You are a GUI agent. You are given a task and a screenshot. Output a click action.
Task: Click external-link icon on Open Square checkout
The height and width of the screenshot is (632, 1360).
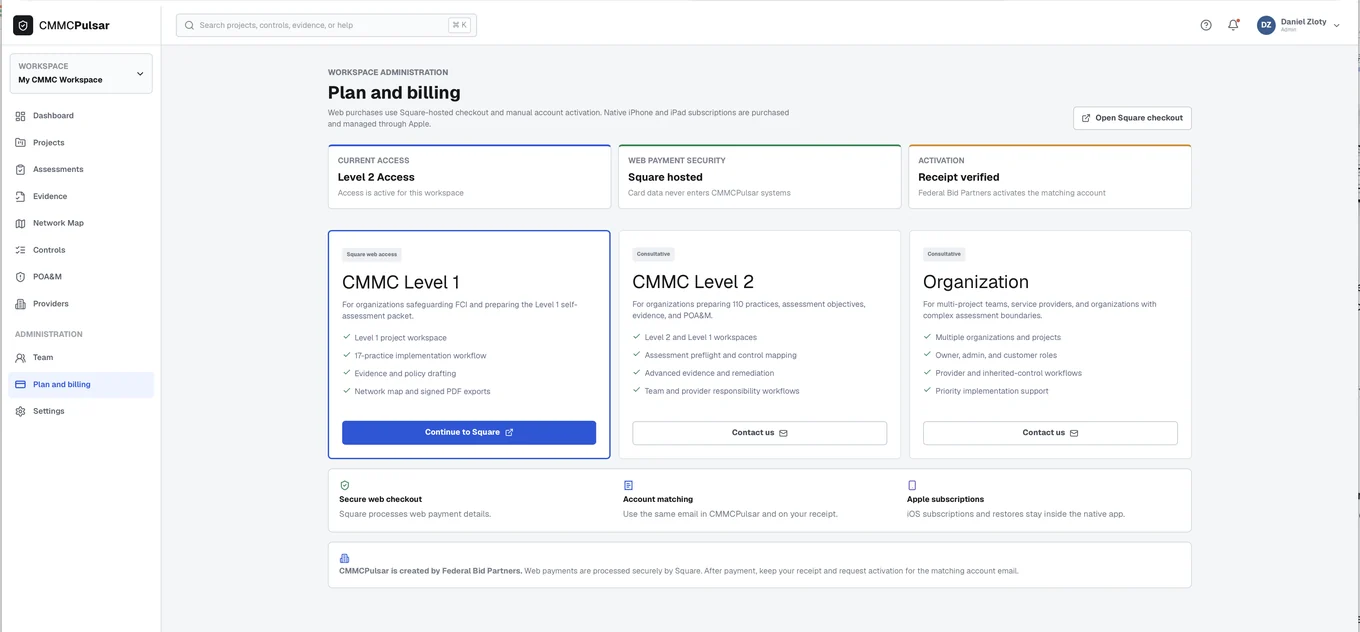pos(1086,118)
